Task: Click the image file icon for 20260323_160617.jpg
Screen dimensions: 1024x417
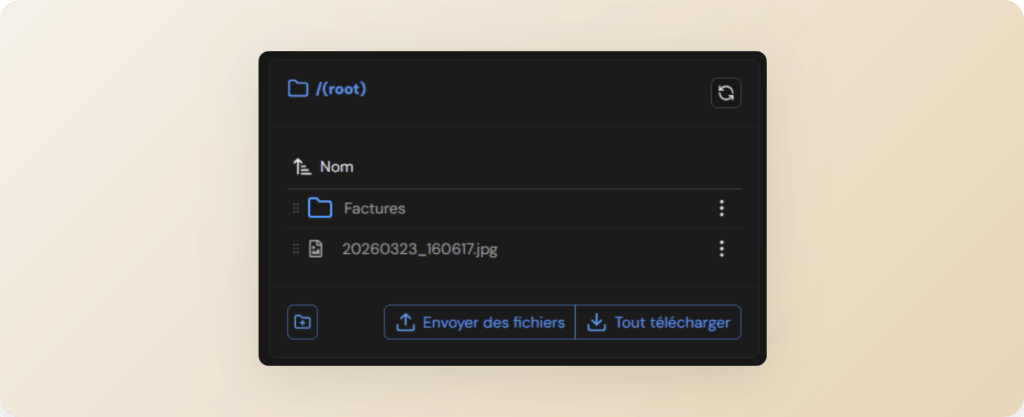Action: 316,249
